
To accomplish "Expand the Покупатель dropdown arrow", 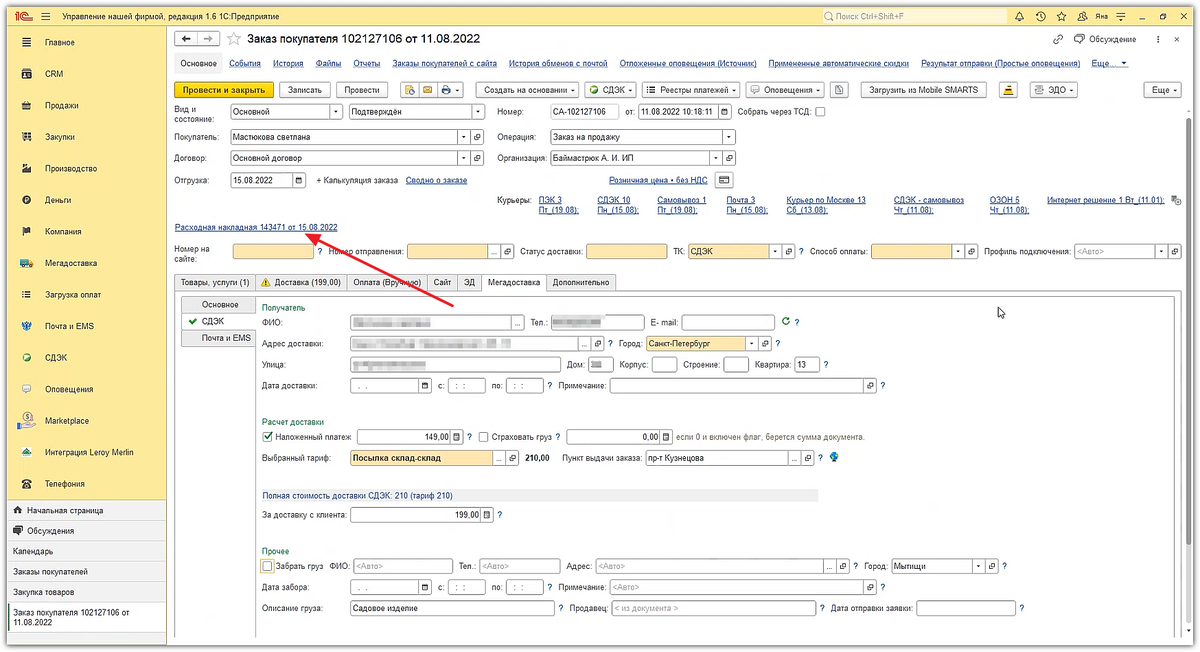I will tap(463, 137).
